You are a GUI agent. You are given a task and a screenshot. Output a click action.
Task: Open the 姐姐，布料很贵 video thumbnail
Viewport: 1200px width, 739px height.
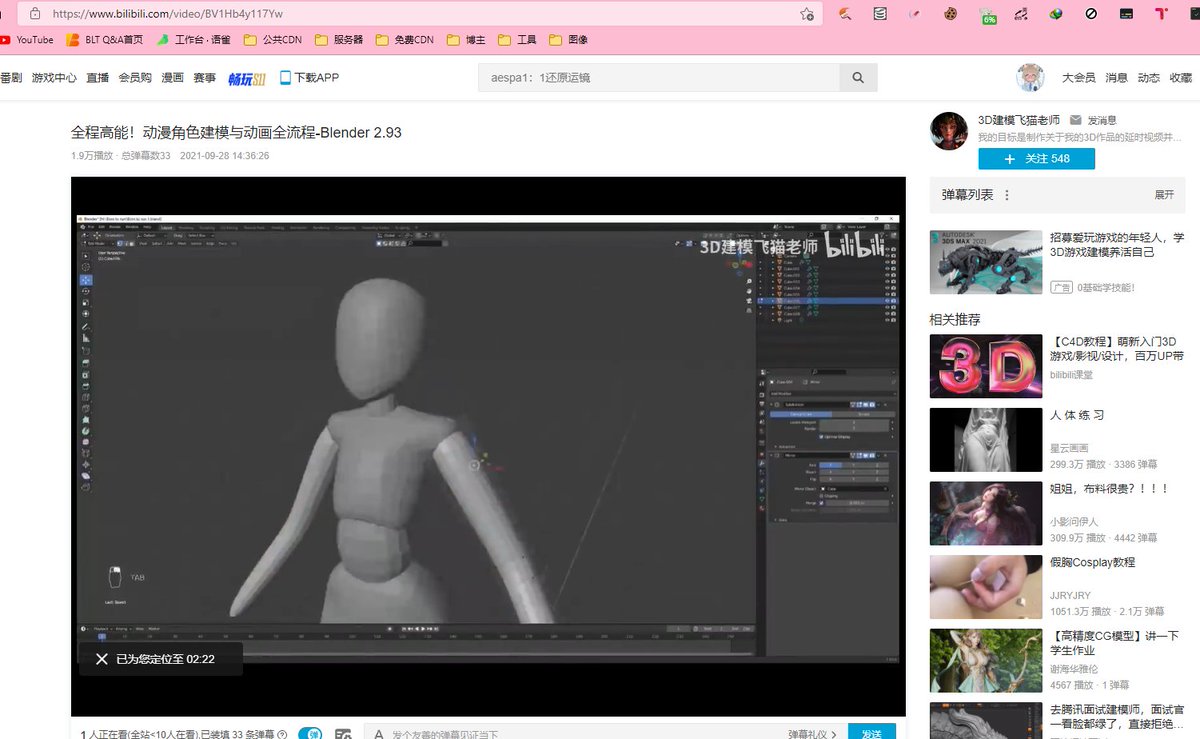tap(986, 513)
